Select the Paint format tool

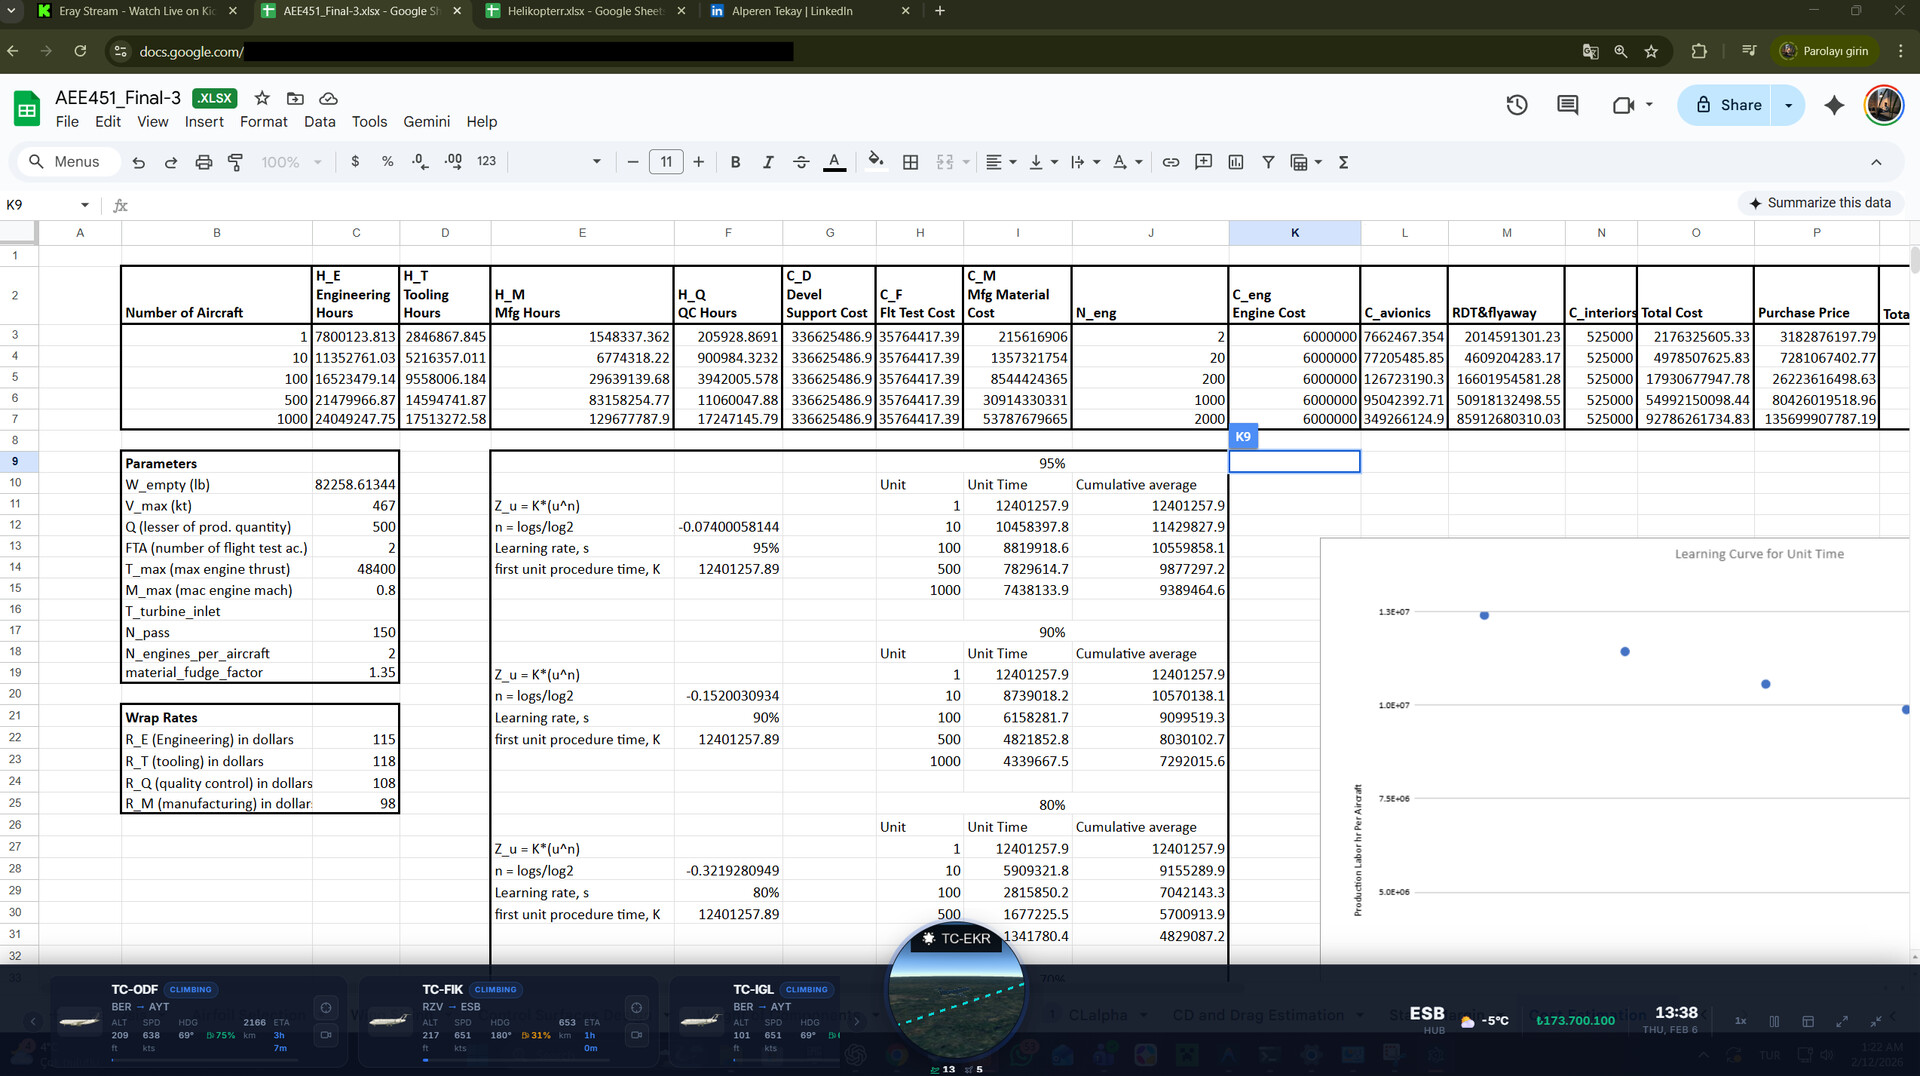[236, 161]
